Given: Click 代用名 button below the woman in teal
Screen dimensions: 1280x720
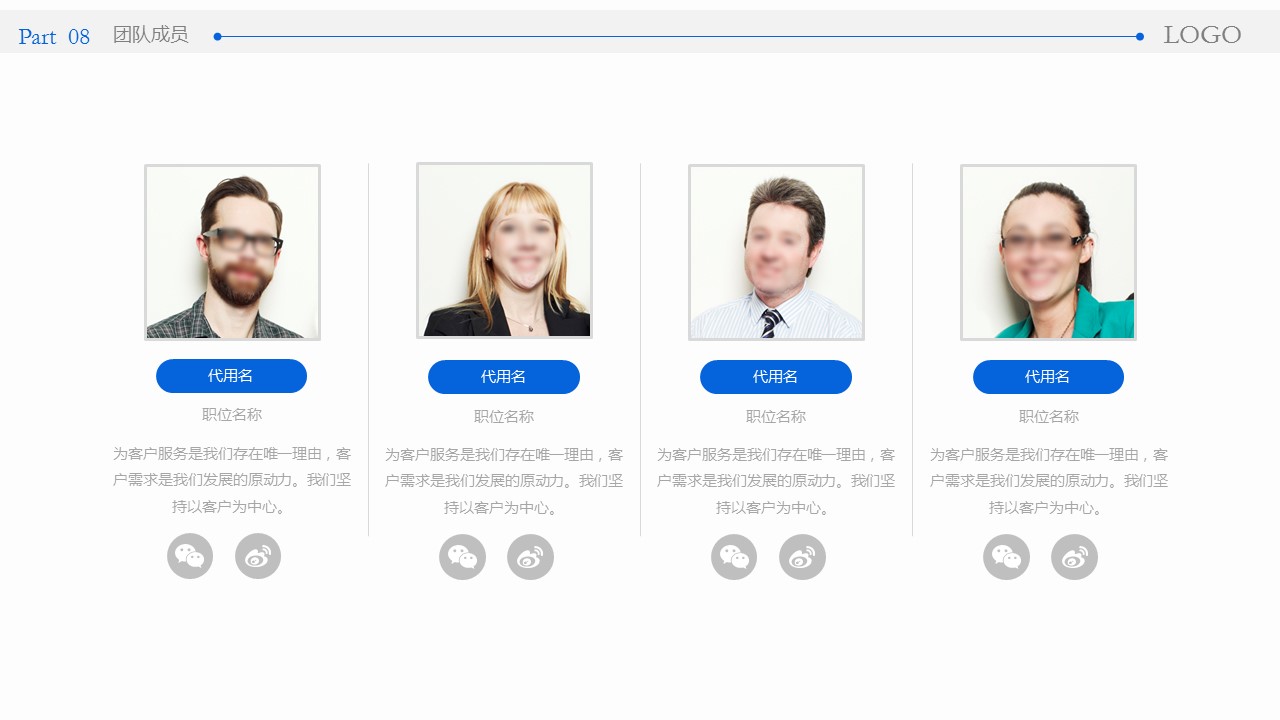Looking at the screenshot, I should coord(1048,377).
